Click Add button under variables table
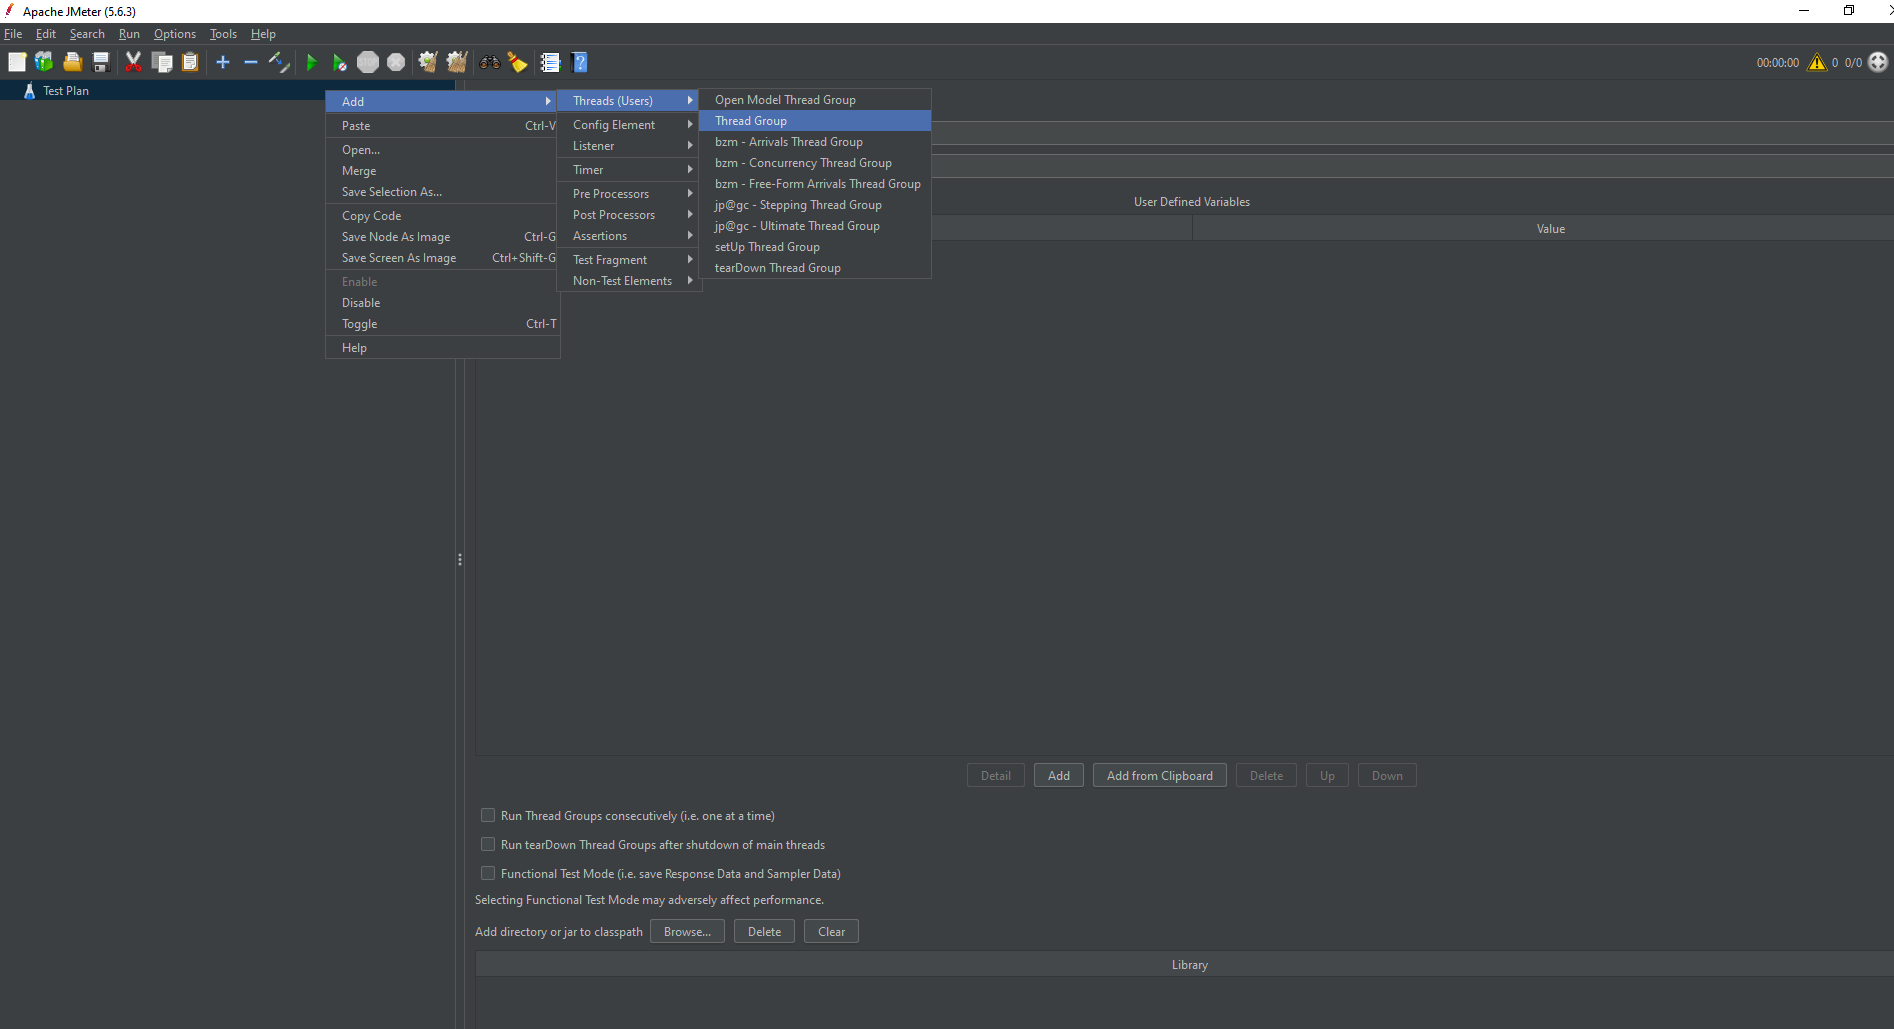 point(1058,775)
